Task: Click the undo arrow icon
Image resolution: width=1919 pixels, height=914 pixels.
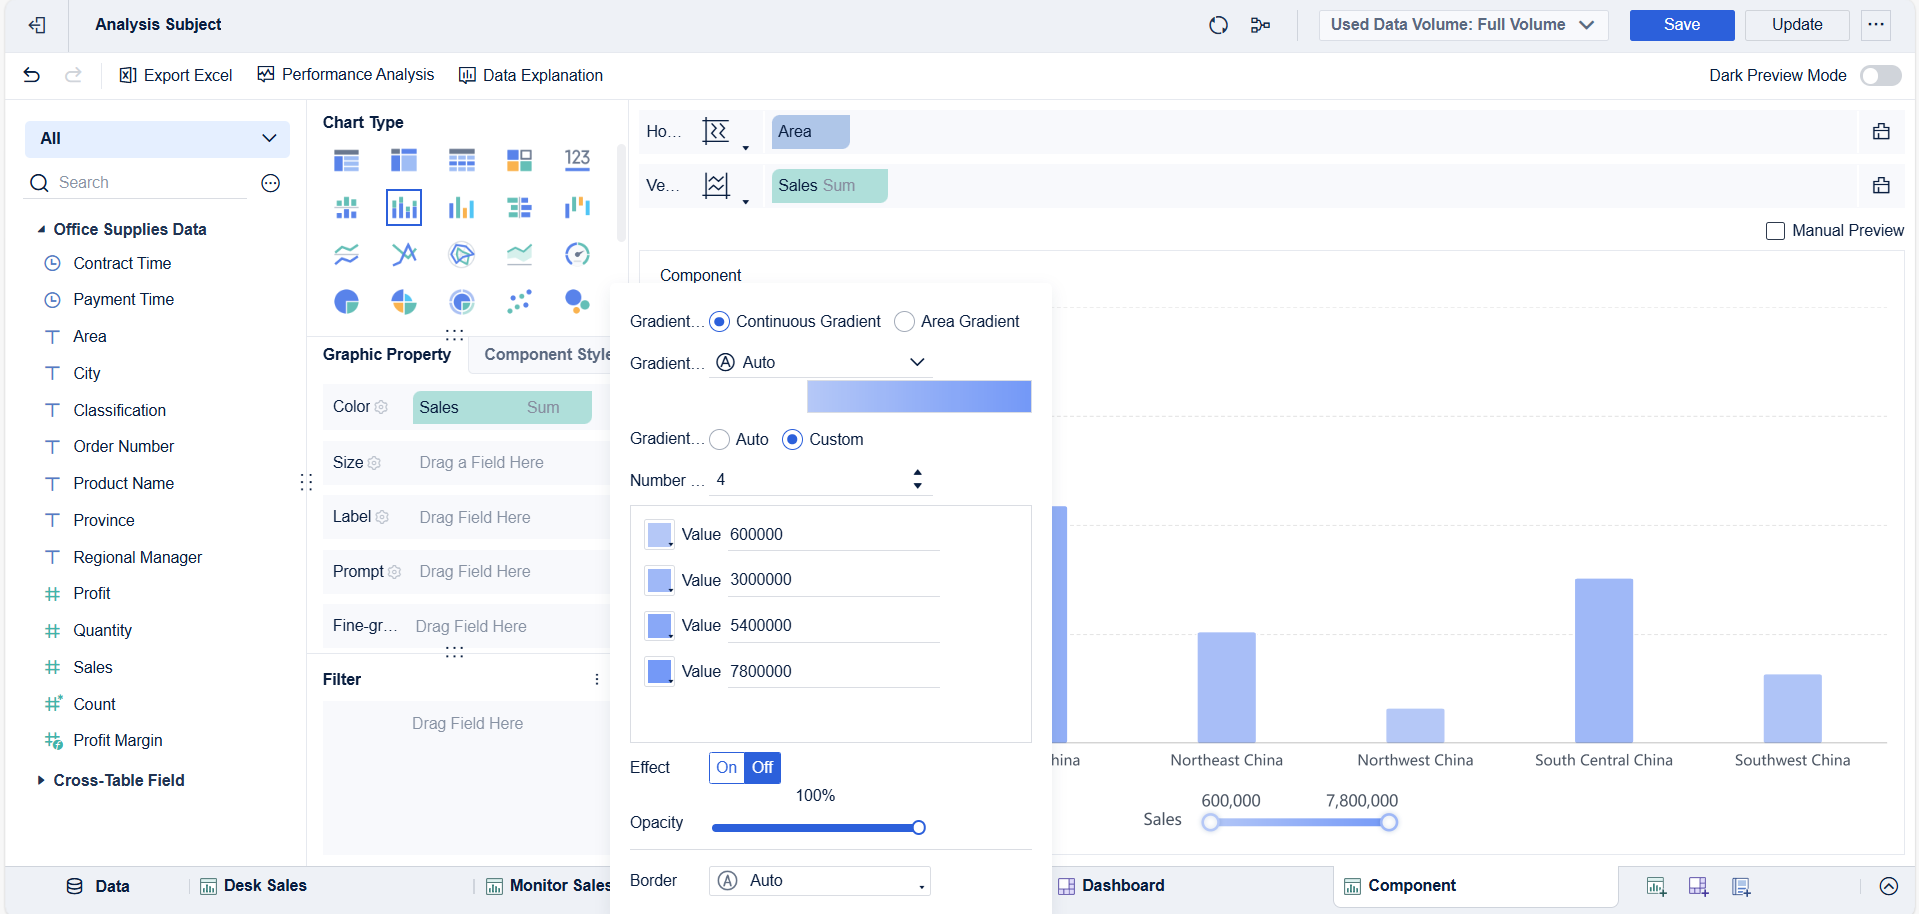Action: coord(32,75)
